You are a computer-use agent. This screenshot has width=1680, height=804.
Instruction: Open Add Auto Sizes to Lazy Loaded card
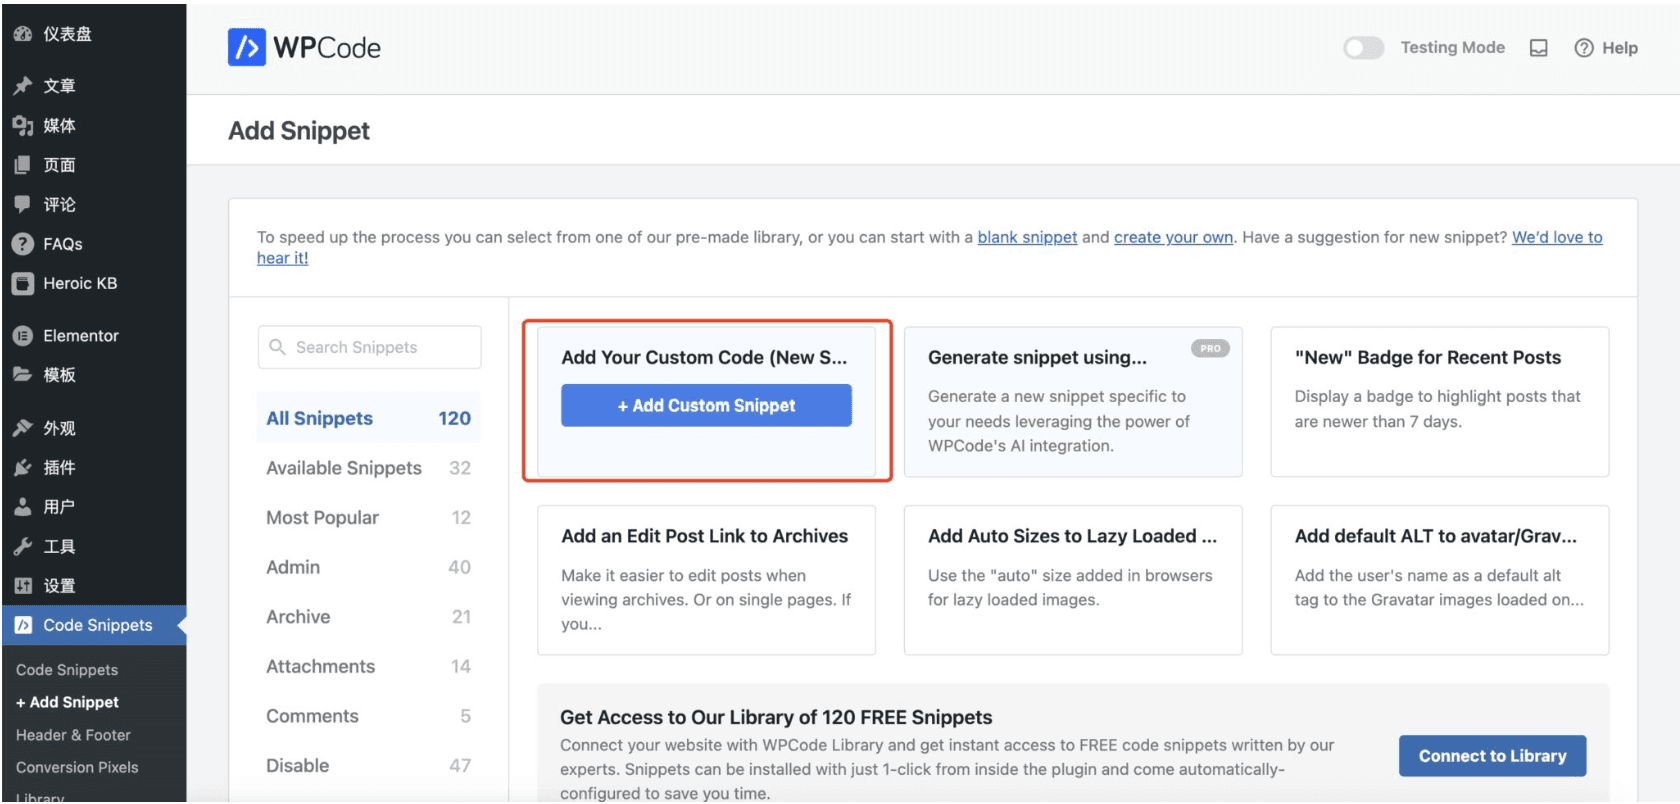[x=1073, y=580]
